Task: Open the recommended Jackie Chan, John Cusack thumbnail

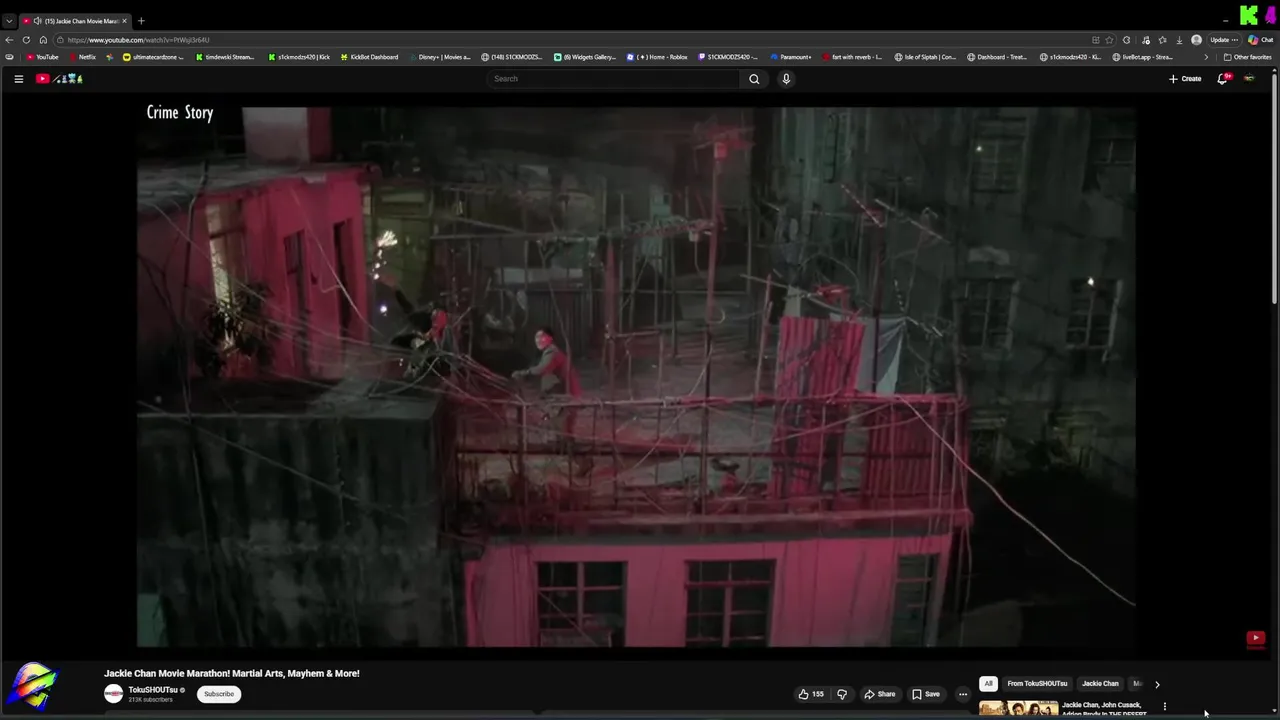Action: [x=1018, y=709]
